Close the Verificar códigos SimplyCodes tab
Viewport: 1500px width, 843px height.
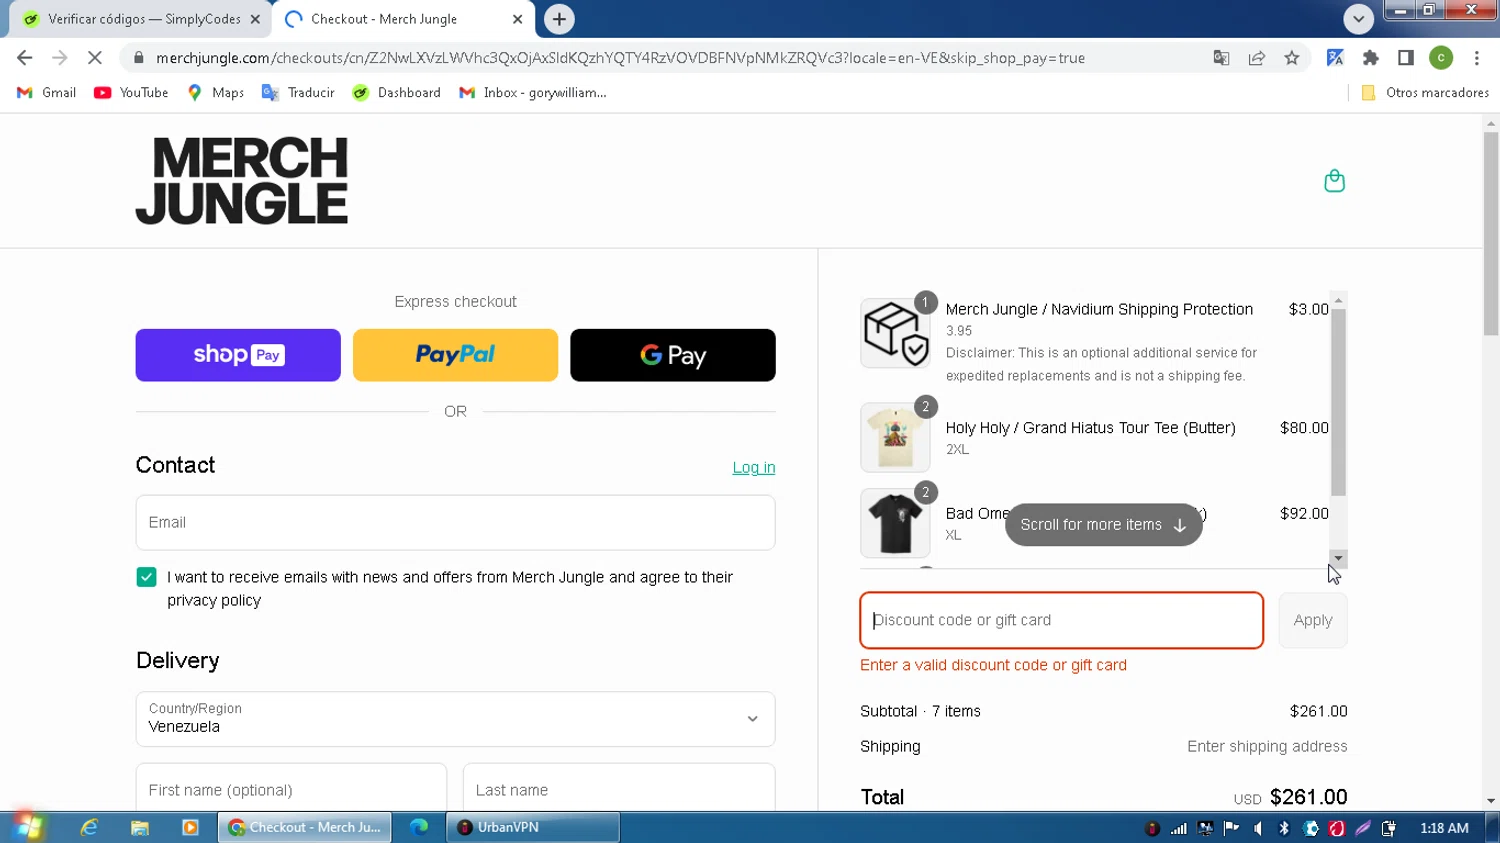(255, 19)
